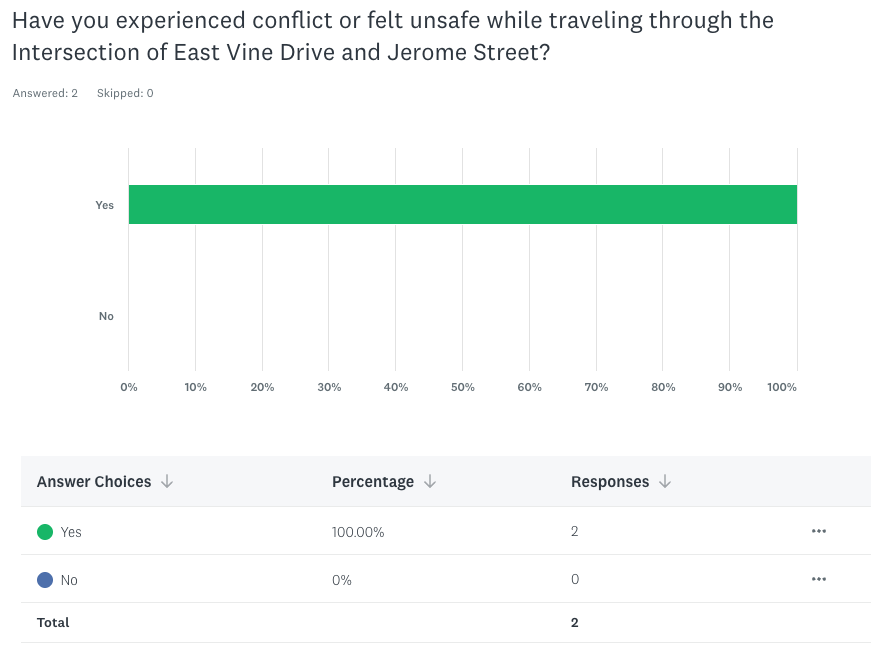Click the 100.00% percentage cell
The image size is (892, 665).
tap(358, 532)
